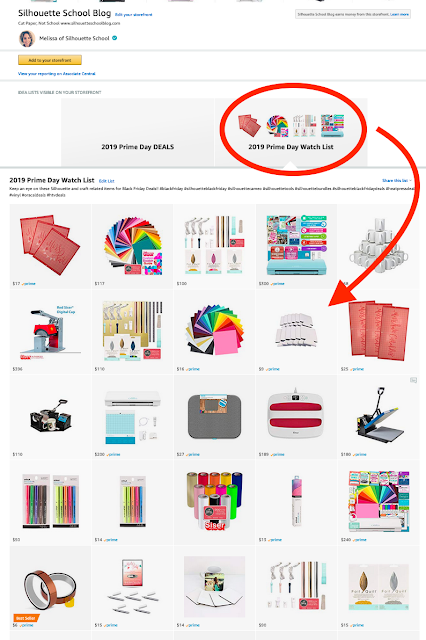
Task: Open the Edit your storefront link
Action: 133,15
